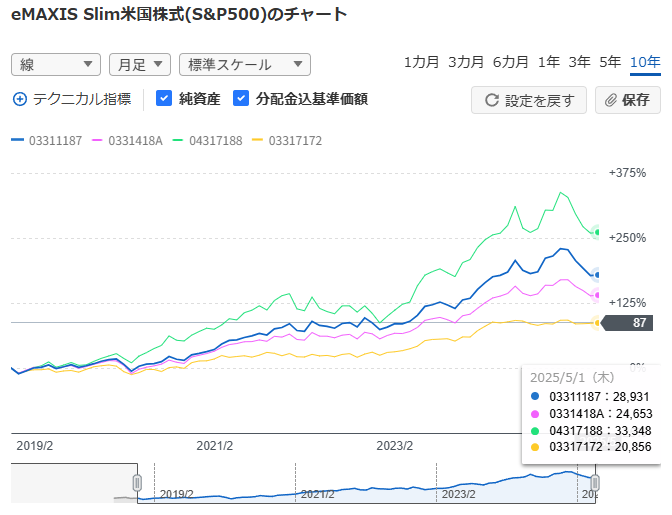Click tooltip row 03317172：20,856
This screenshot has width=672, height=515.
coord(591,447)
